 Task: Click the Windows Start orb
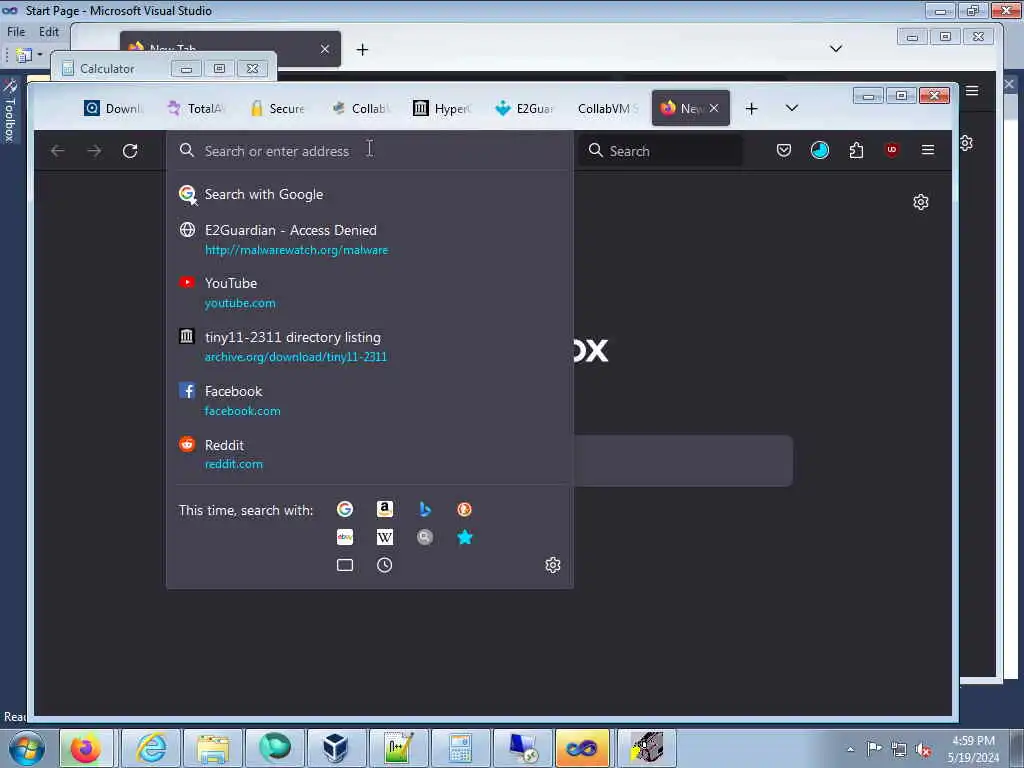[27, 748]
